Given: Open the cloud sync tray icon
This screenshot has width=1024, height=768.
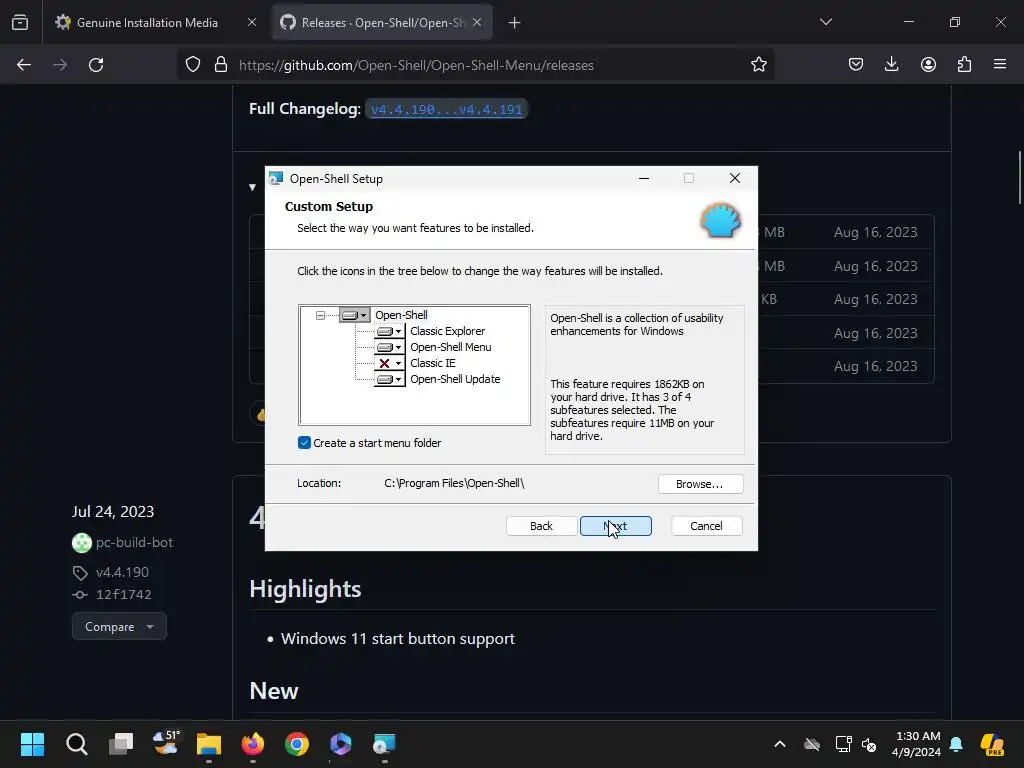Looking at the screenshot, I should point(812,744).
